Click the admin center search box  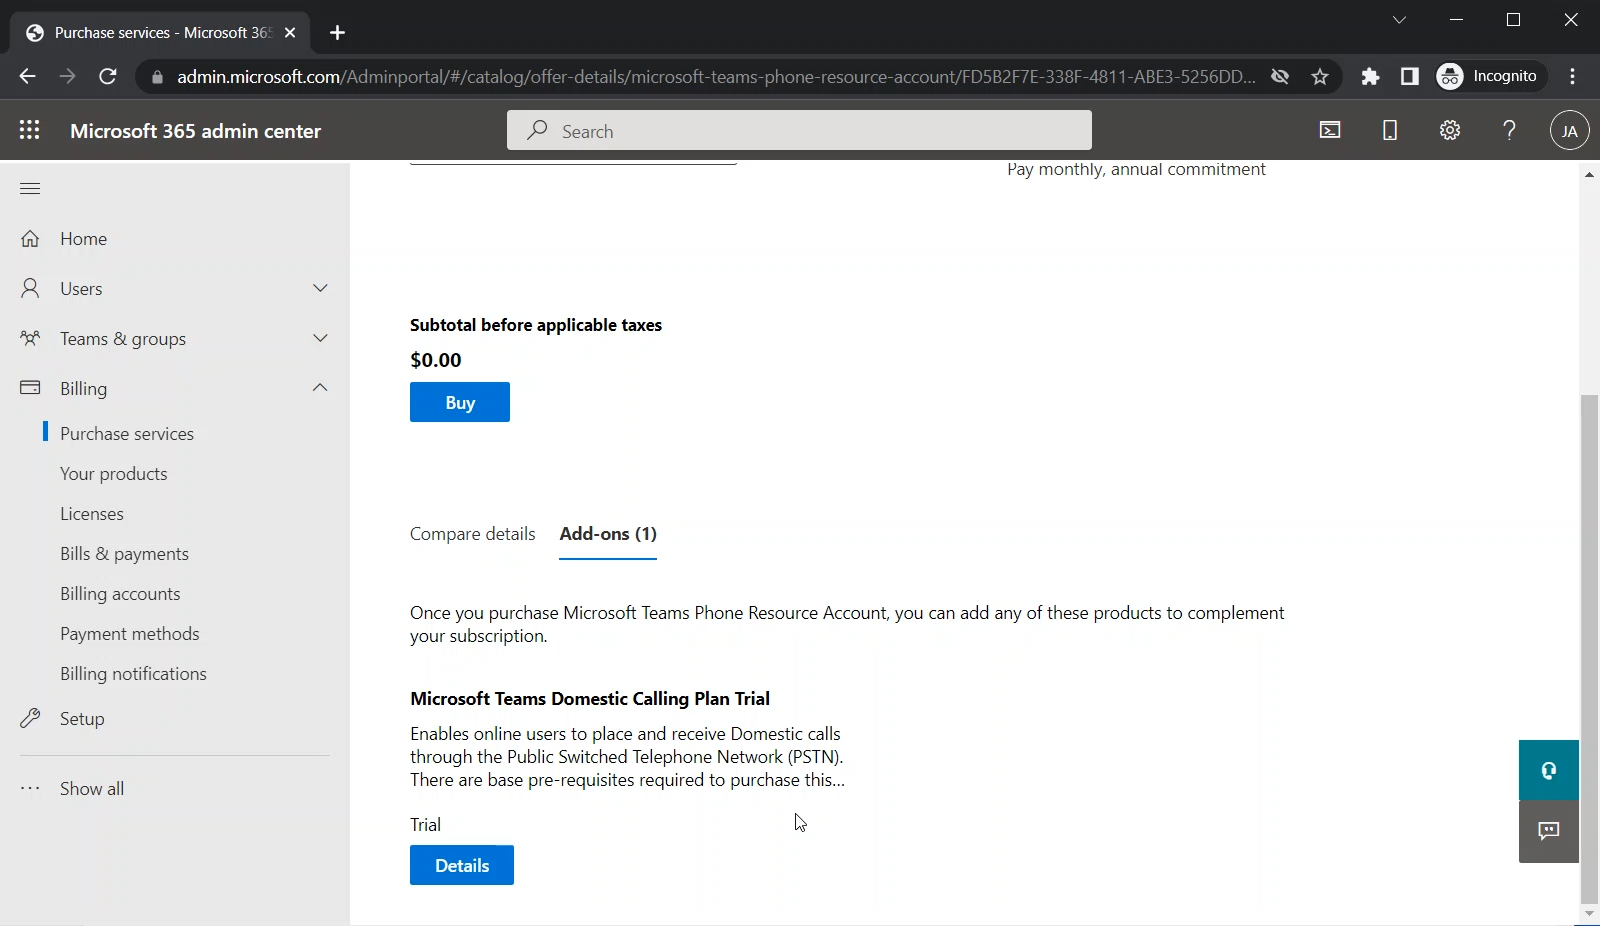pos(800,131)
